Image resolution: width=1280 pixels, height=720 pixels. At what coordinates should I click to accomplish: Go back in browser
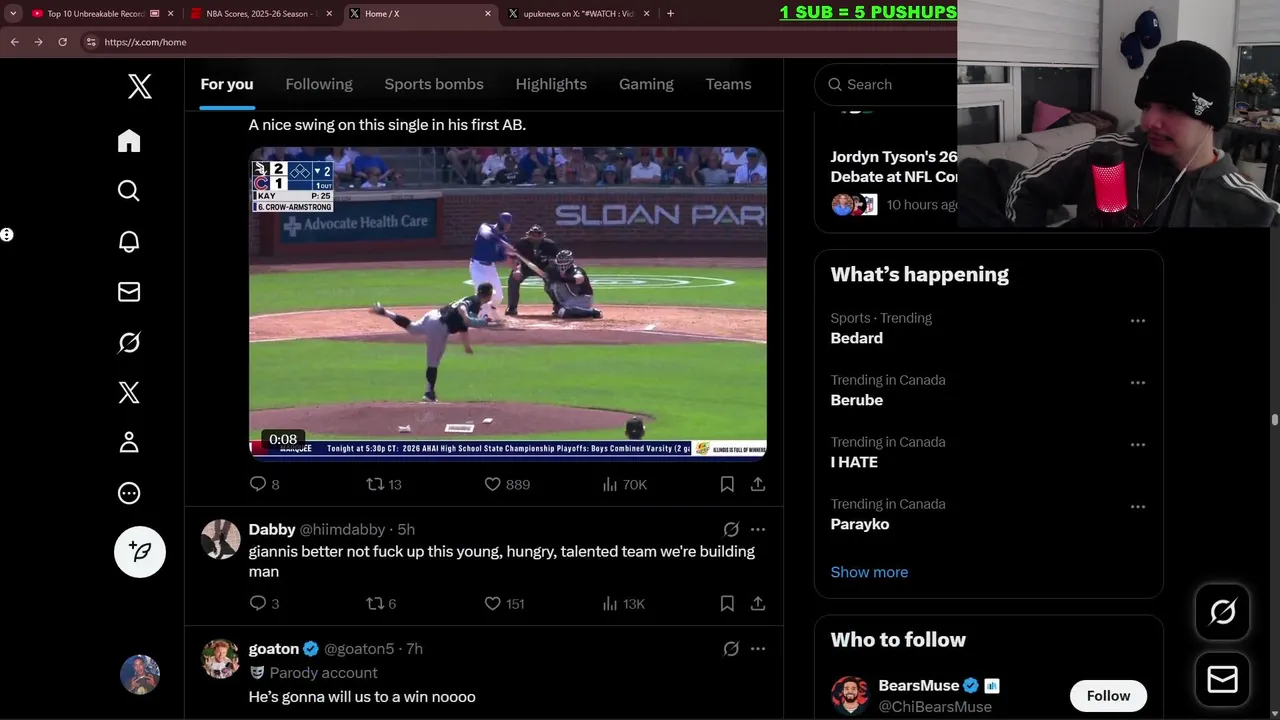tap(14, 42)
